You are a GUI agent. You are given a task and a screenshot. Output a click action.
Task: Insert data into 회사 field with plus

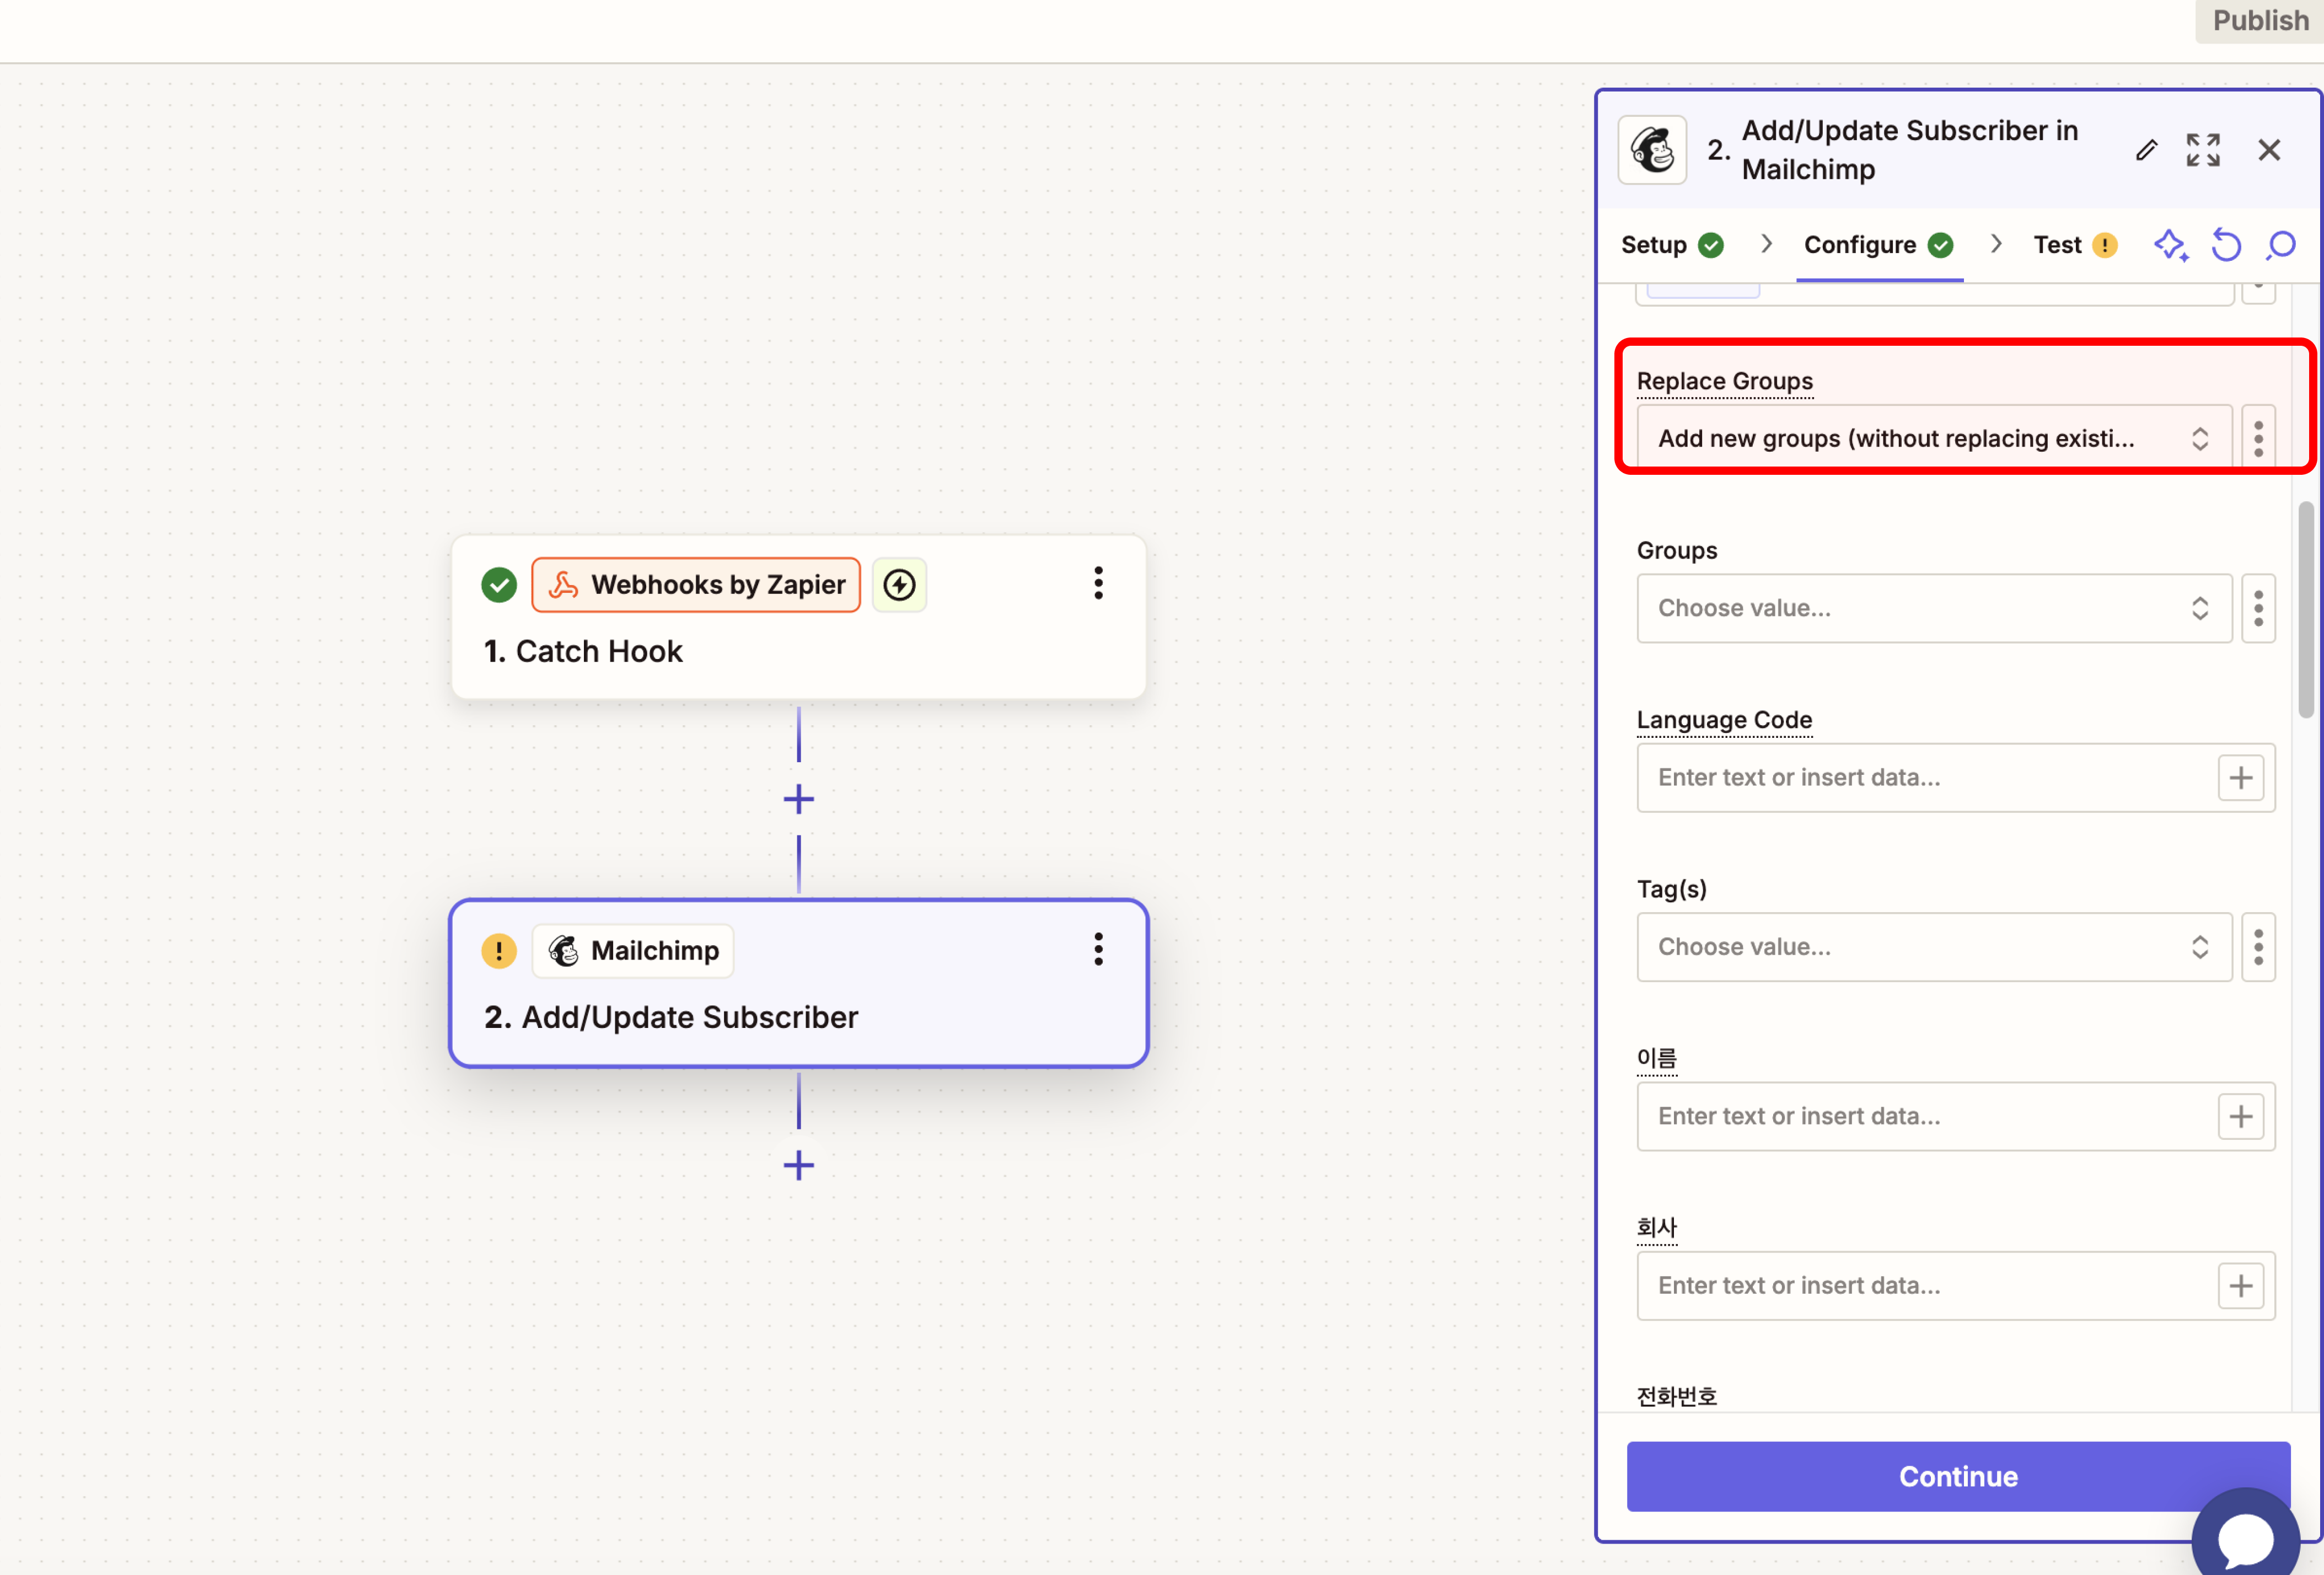(x=2241, y=1285)
